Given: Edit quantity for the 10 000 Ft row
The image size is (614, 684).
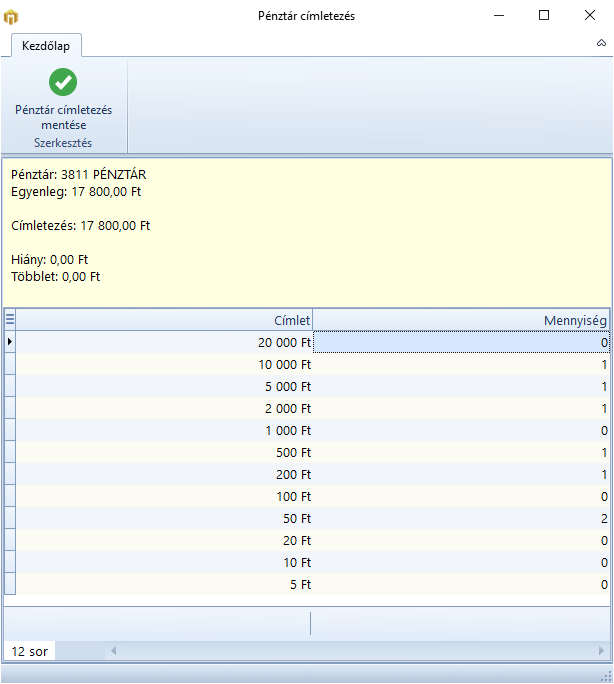Looking at the screenshot, I should [x=461, y=365].
